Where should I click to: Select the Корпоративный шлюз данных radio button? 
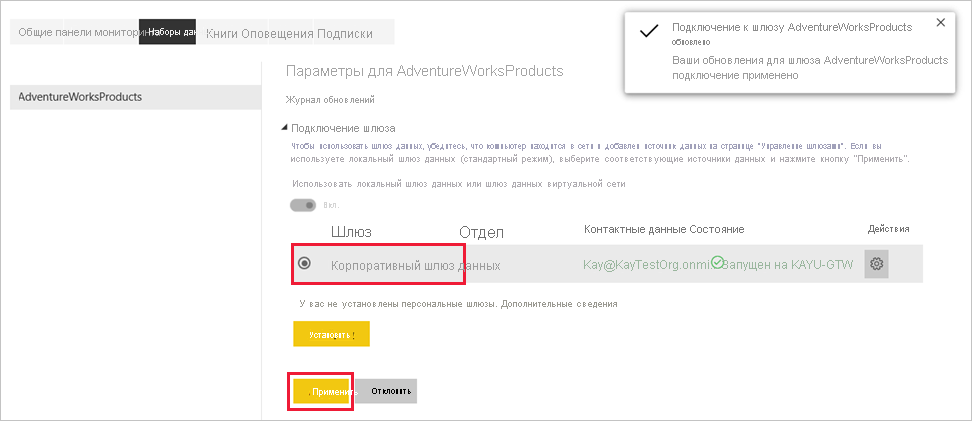tap(304, 263)
